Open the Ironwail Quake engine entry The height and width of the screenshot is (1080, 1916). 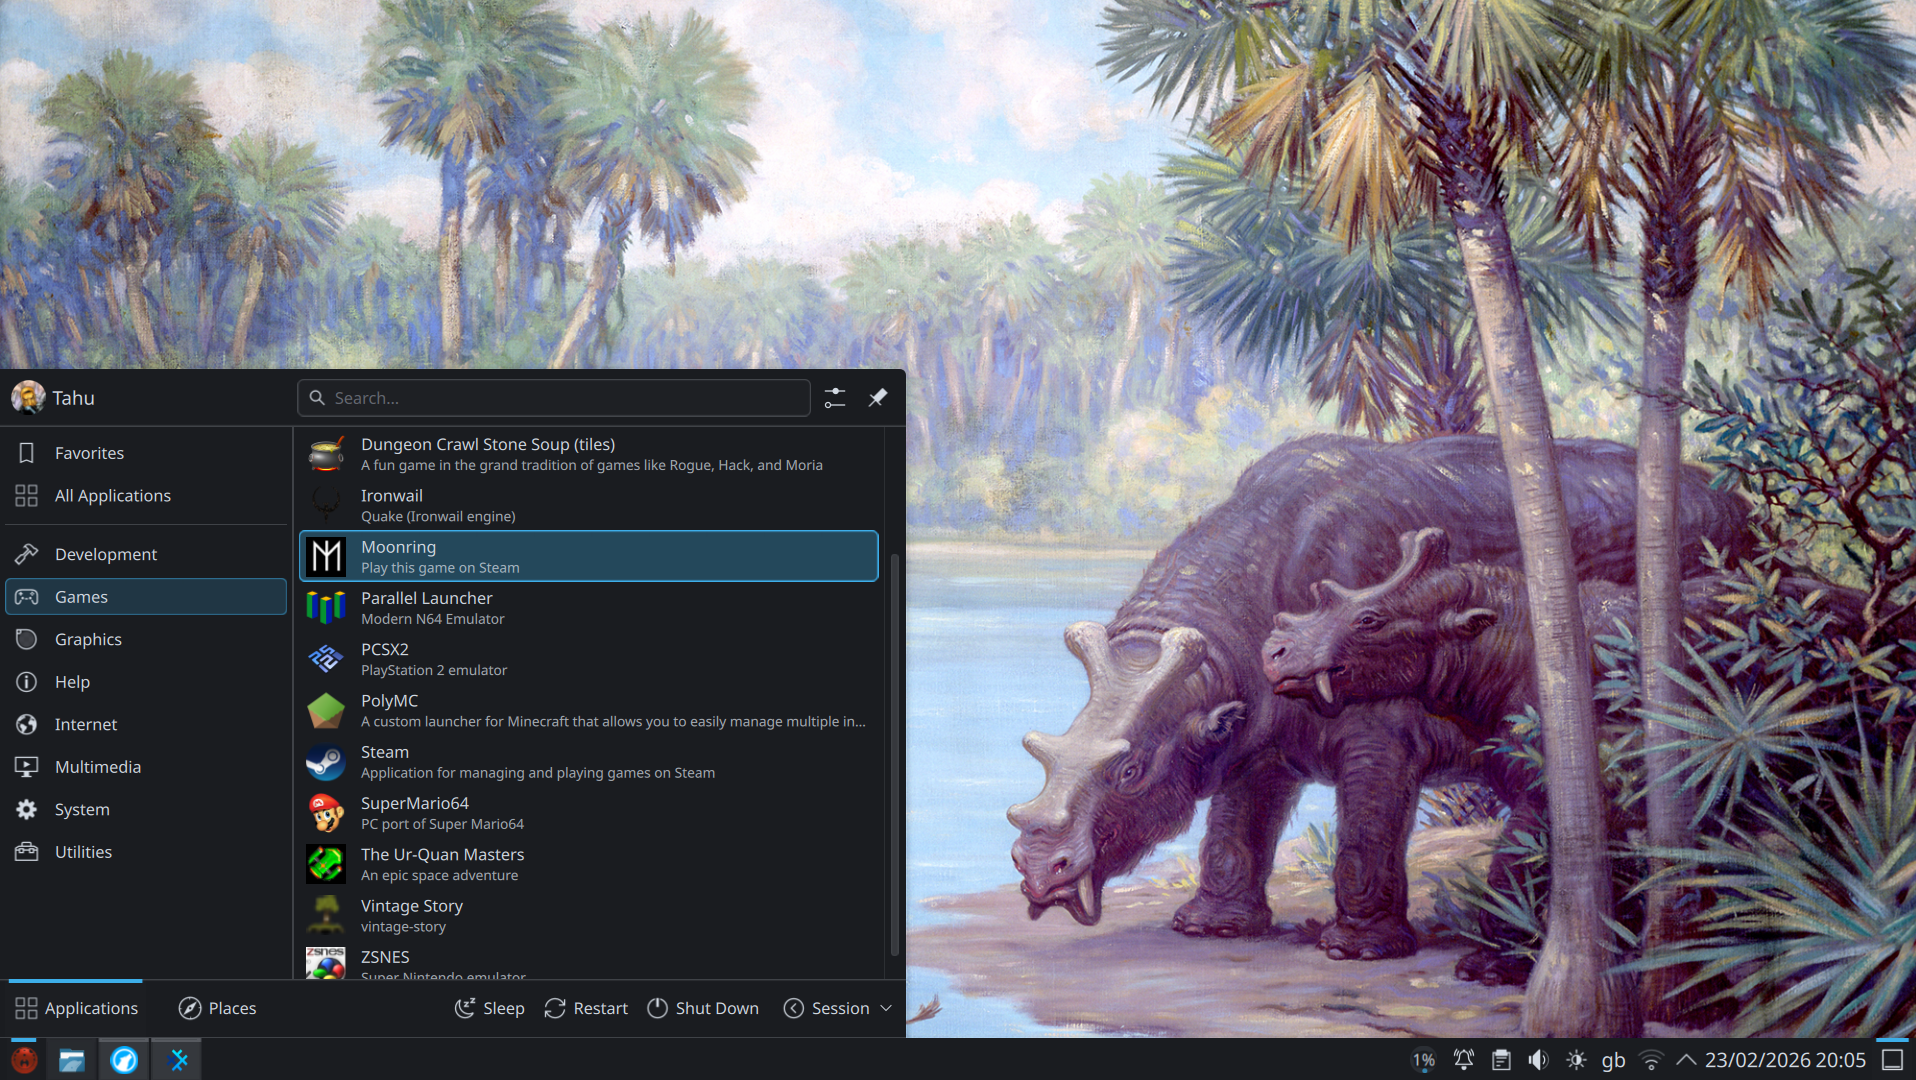(589, 505)
